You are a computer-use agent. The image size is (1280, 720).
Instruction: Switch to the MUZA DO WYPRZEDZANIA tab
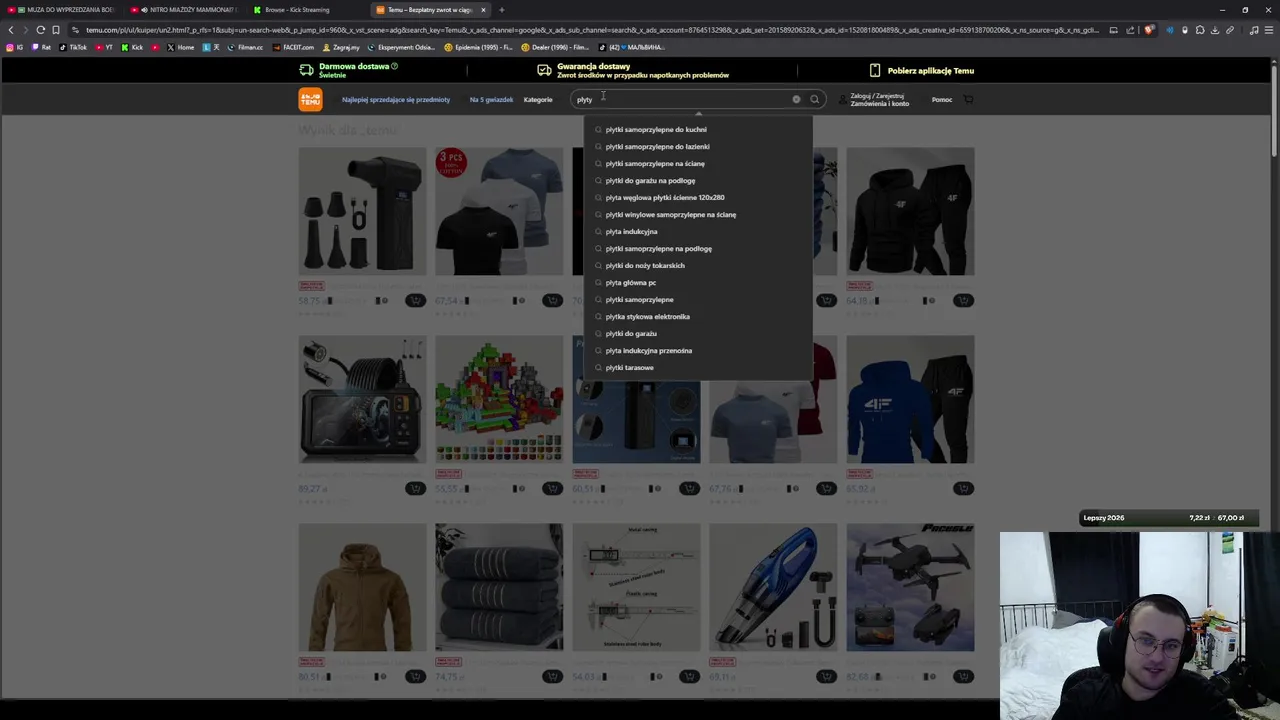(x=62, y=10)
